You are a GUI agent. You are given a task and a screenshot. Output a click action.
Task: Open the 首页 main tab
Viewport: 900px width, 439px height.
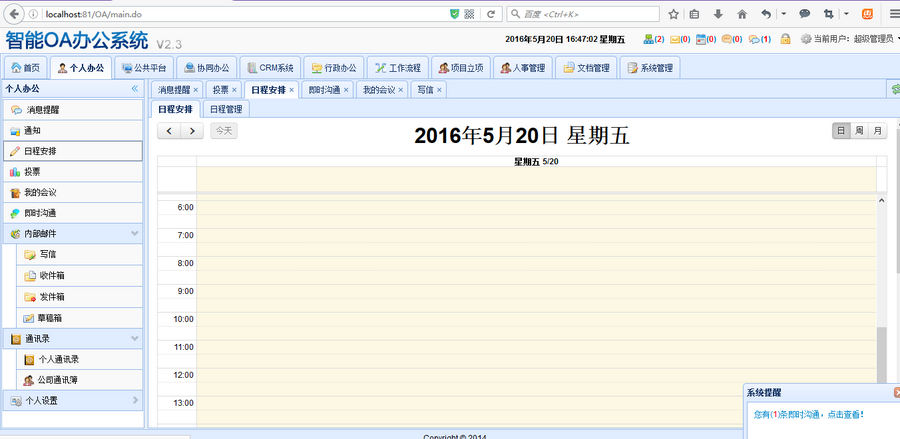25,68
